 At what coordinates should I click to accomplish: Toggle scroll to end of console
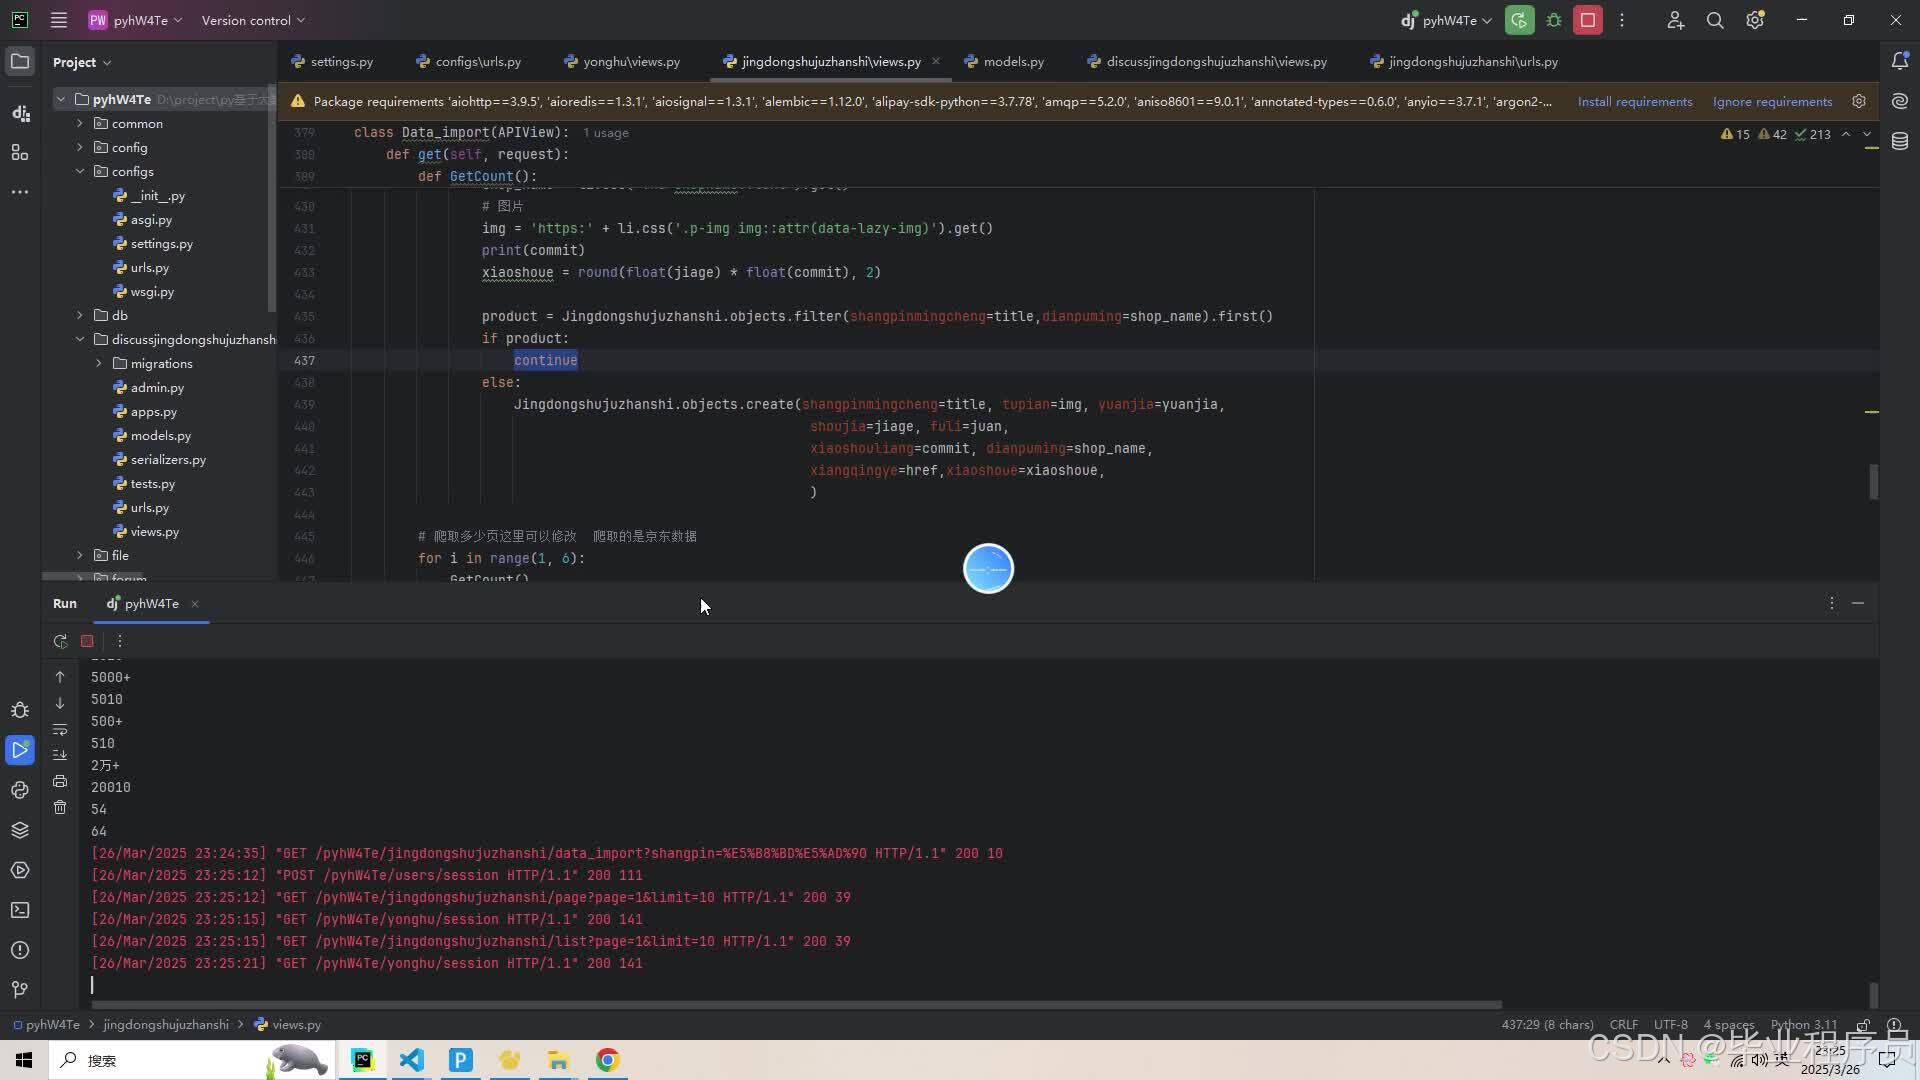pos(60,755)
